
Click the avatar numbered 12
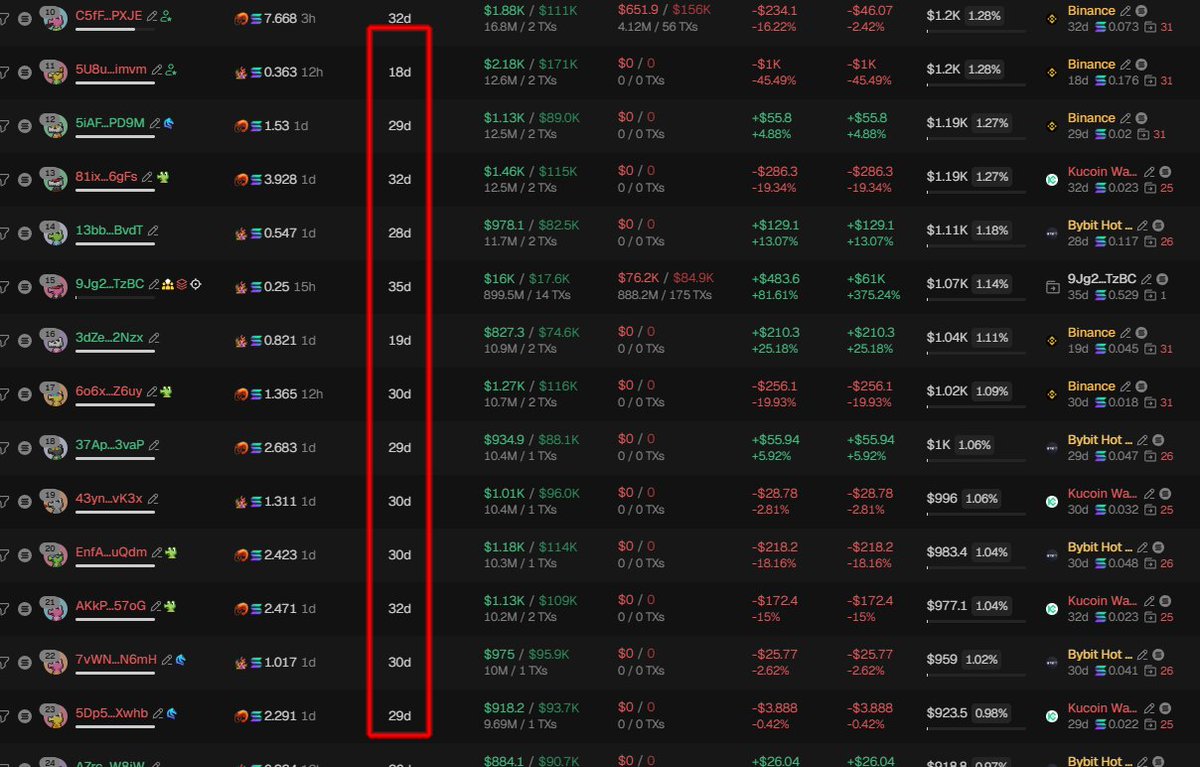(53, 126)
